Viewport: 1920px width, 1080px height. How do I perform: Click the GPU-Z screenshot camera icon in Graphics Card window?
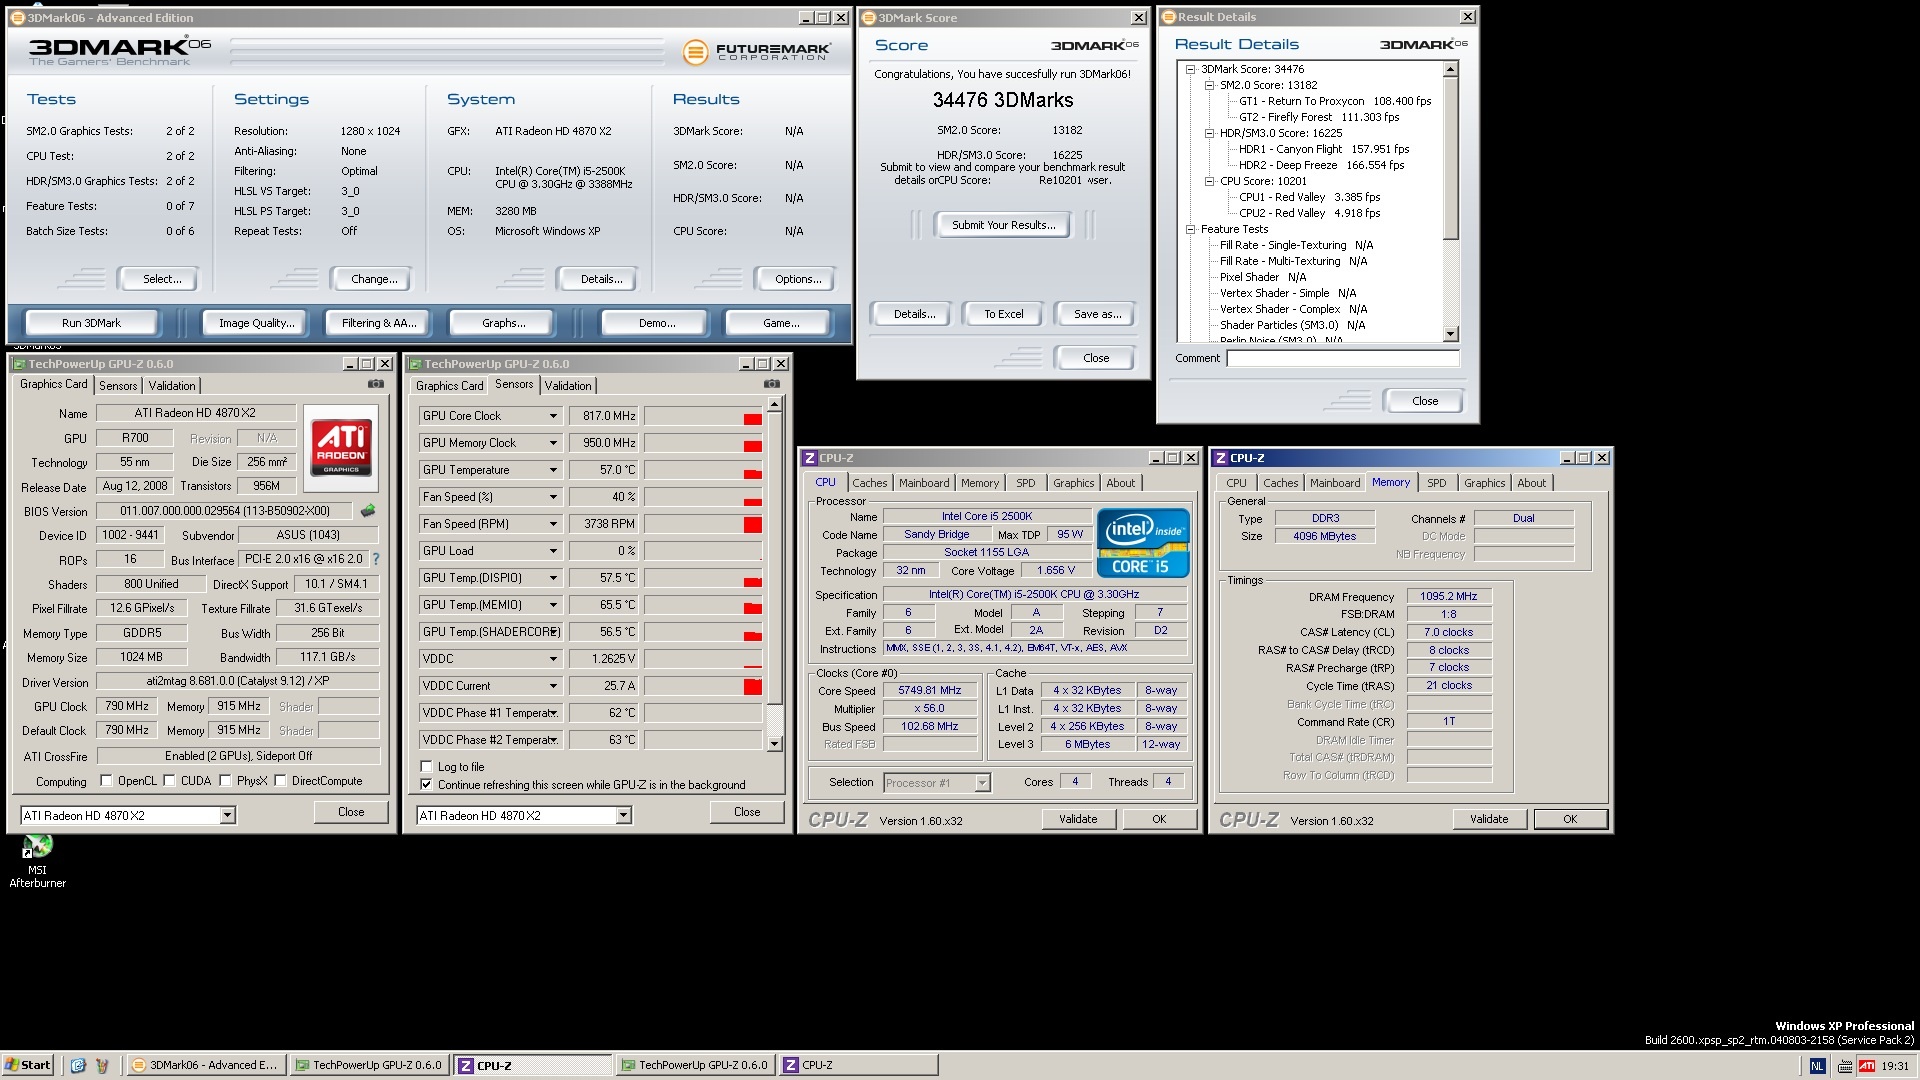tap(375, 384)
